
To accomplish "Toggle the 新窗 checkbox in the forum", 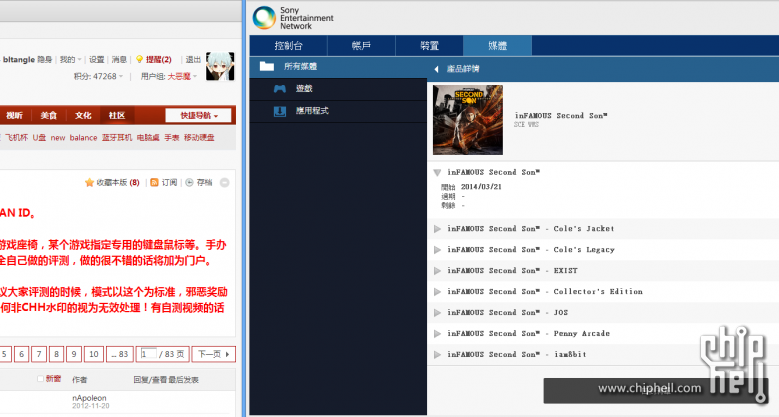I will [x=40, y=379].
